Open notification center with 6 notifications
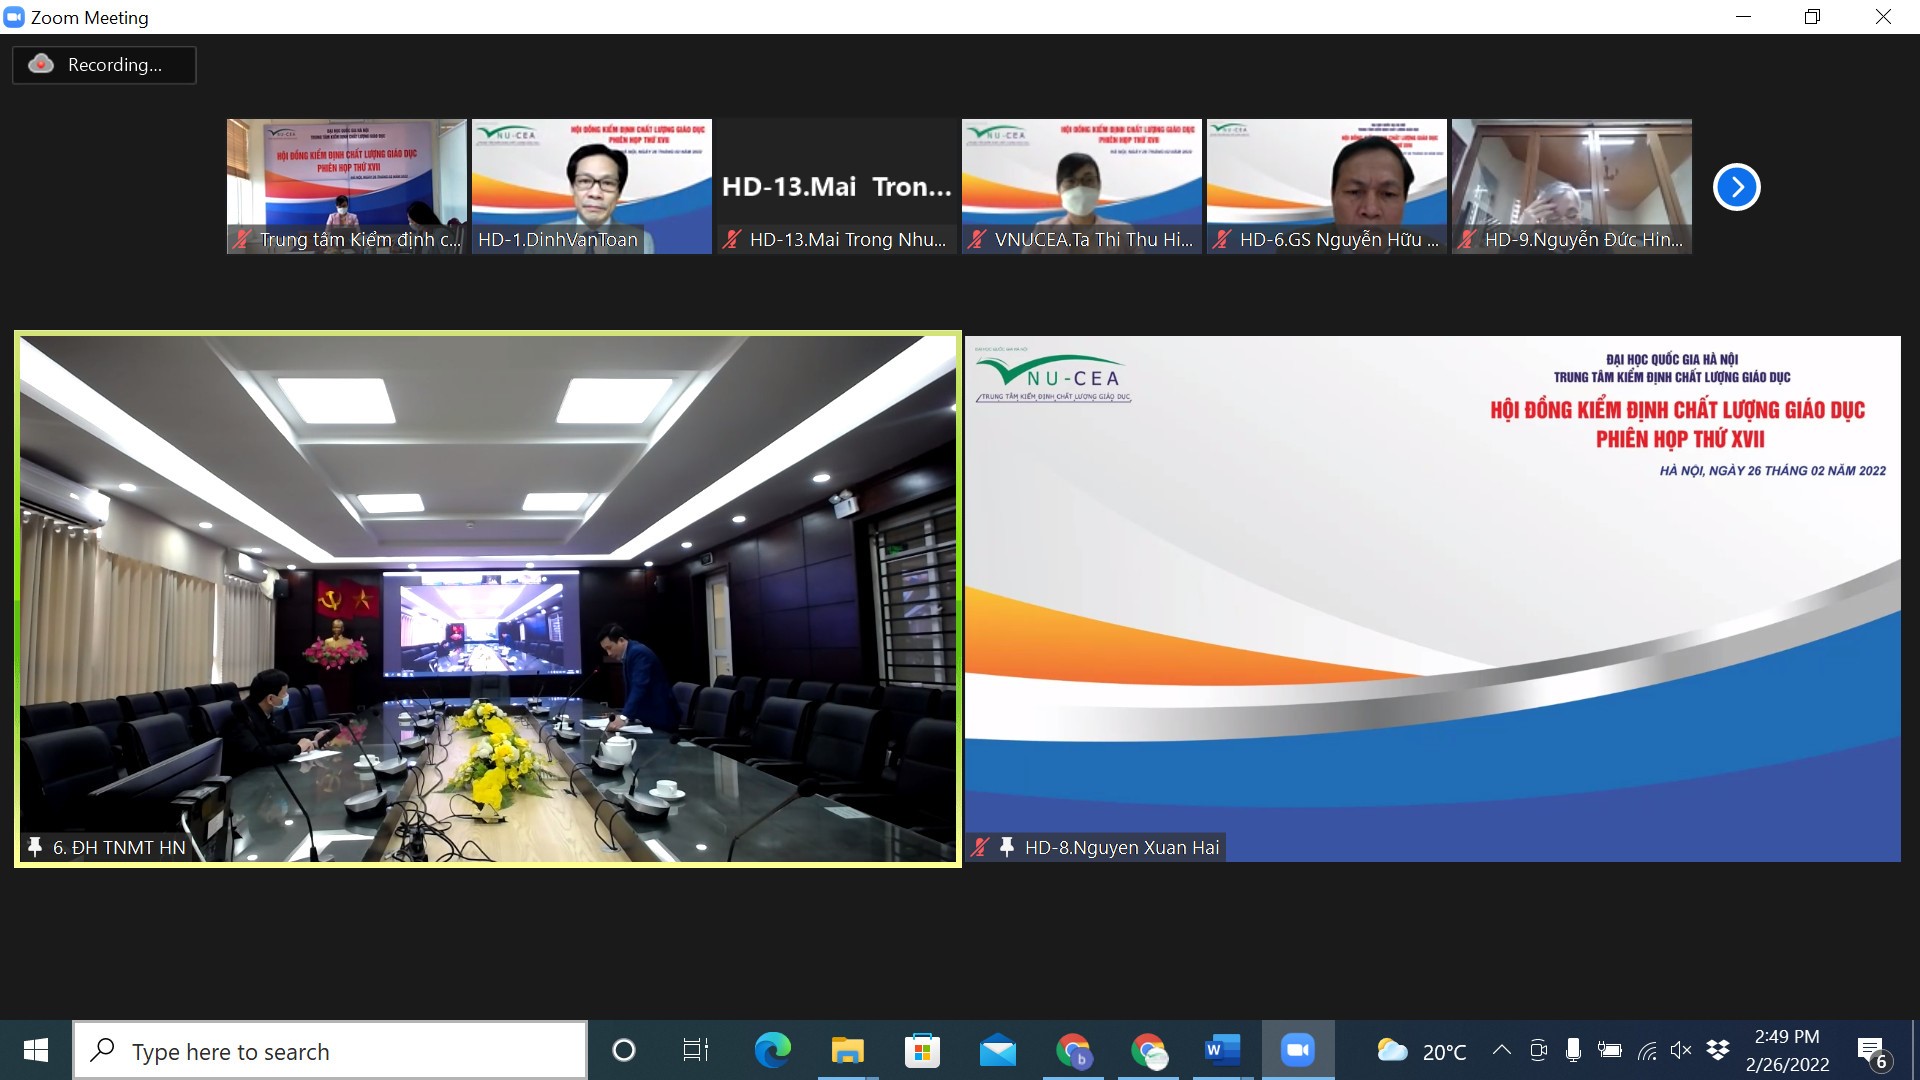 1872,1051
